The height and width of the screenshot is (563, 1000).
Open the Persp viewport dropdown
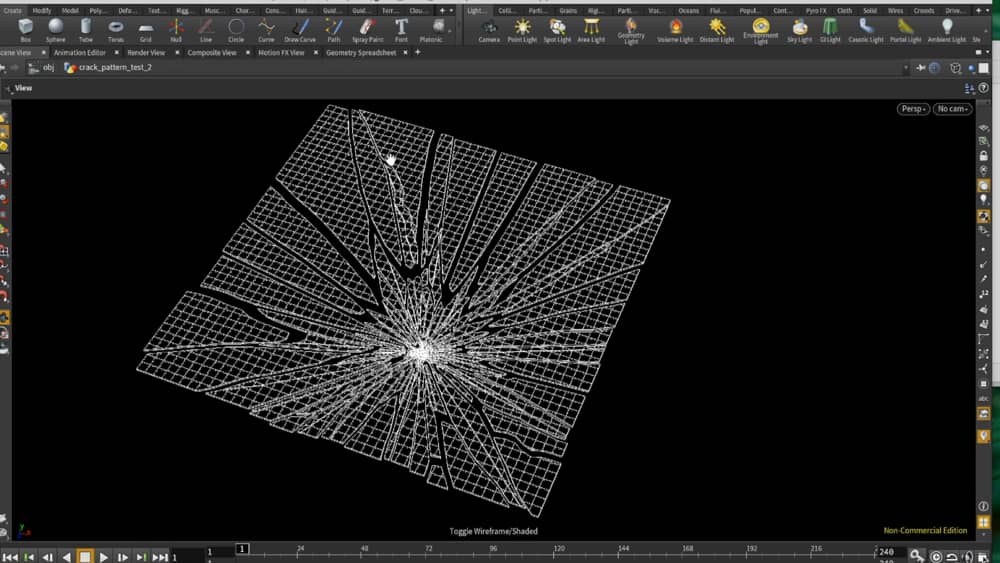click(913, 108)
